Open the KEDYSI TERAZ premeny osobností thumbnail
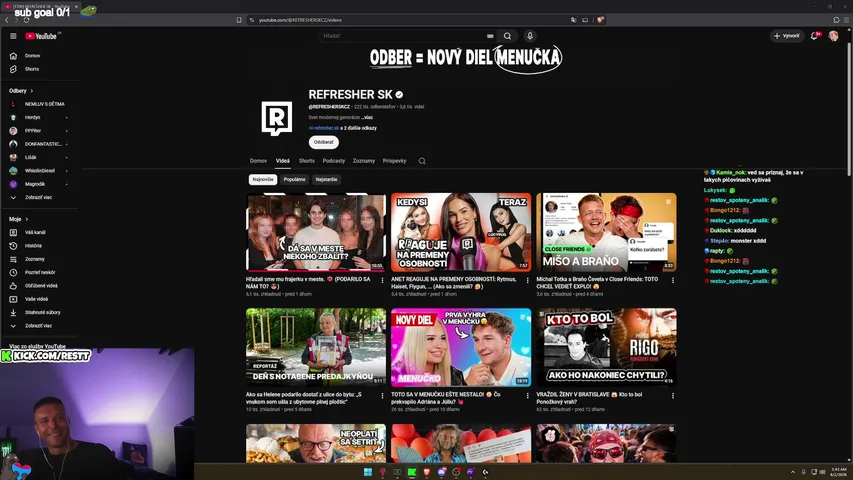Image resolution: width=853 pixels, height=480 pixels. click(x=461, y=232)
